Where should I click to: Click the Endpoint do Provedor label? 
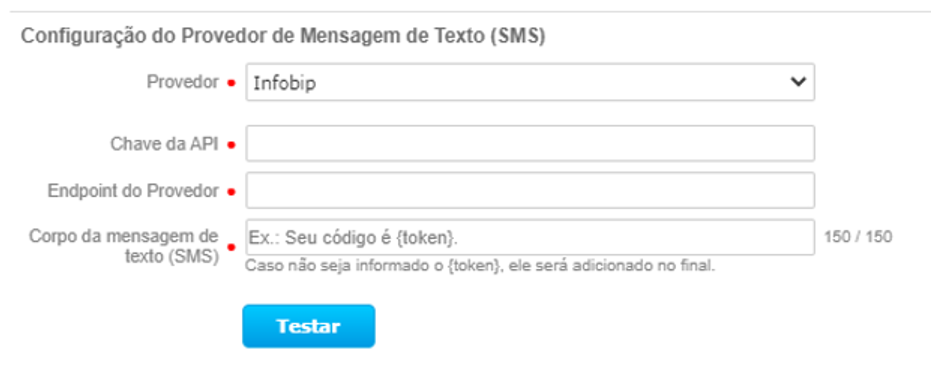tap(134, 191)
